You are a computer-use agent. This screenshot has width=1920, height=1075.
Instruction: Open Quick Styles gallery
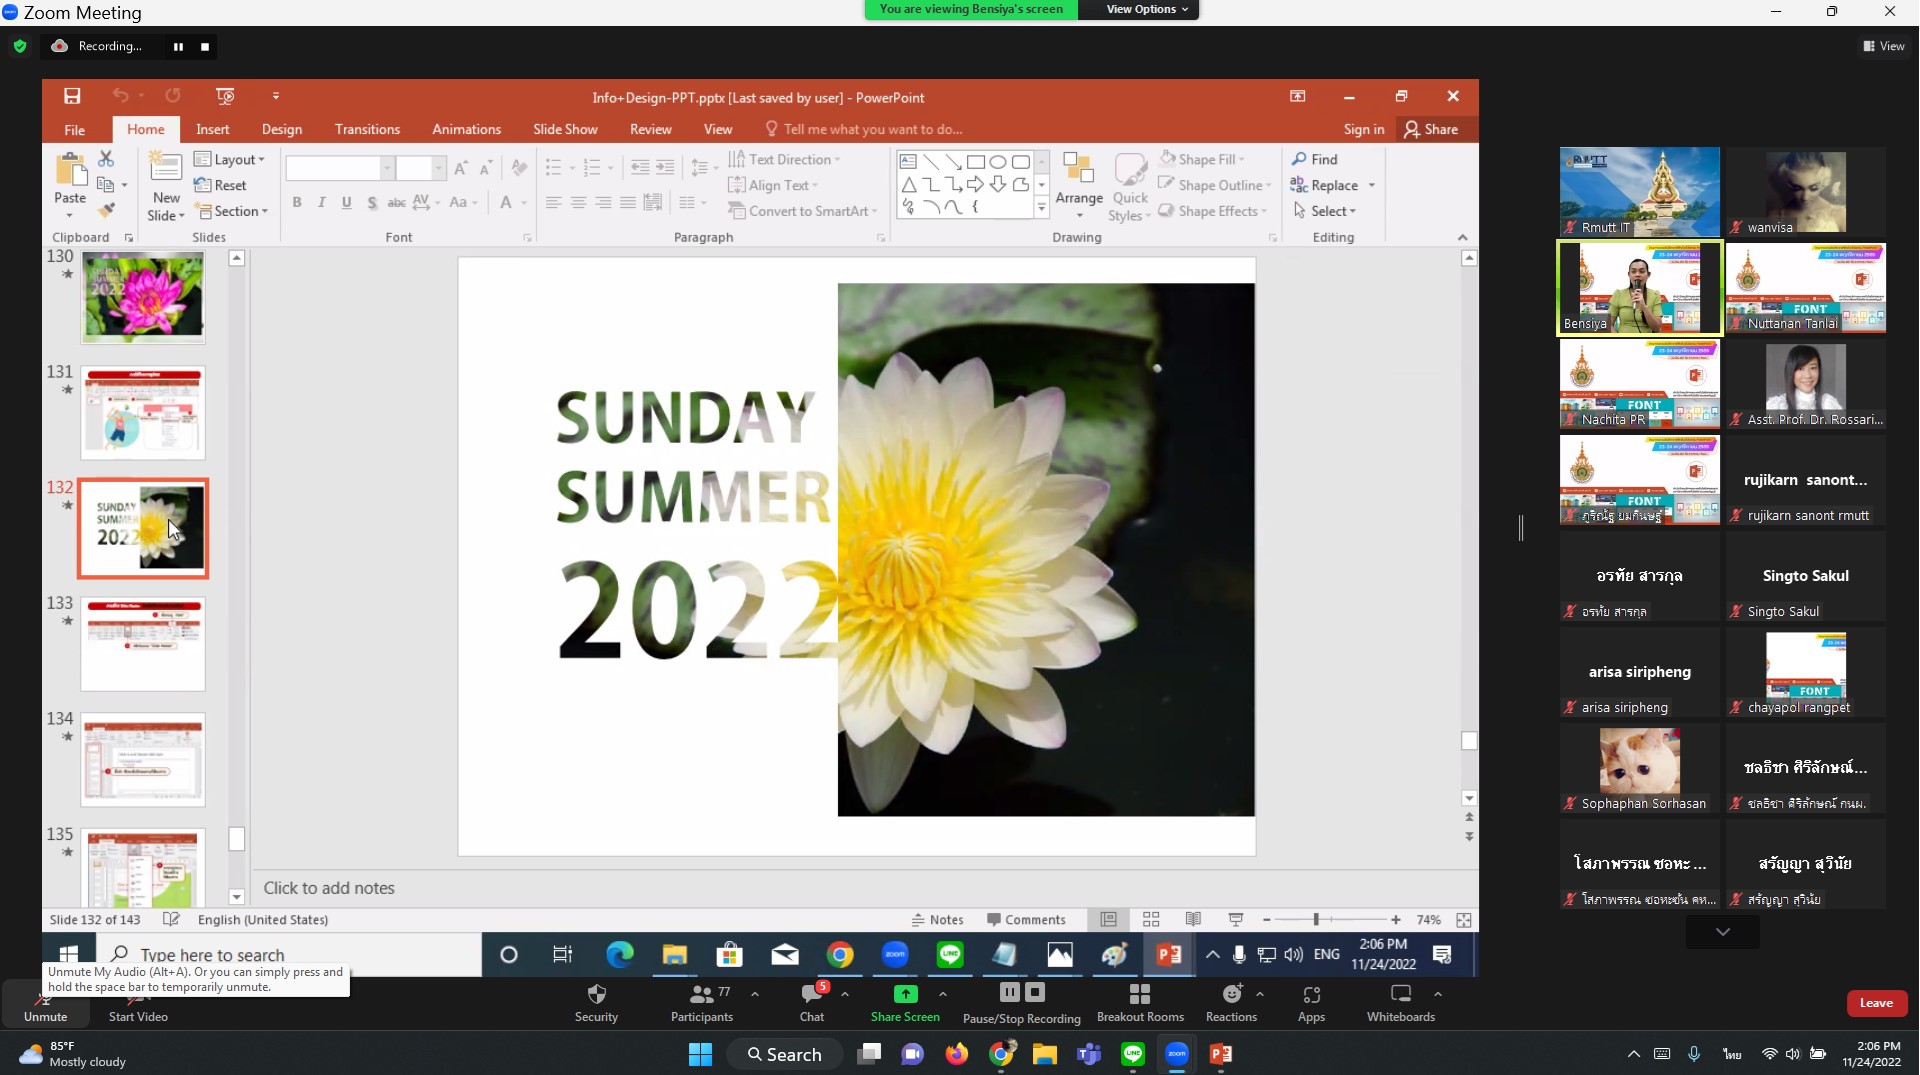pyautogui.click(x=1130, y=188)
